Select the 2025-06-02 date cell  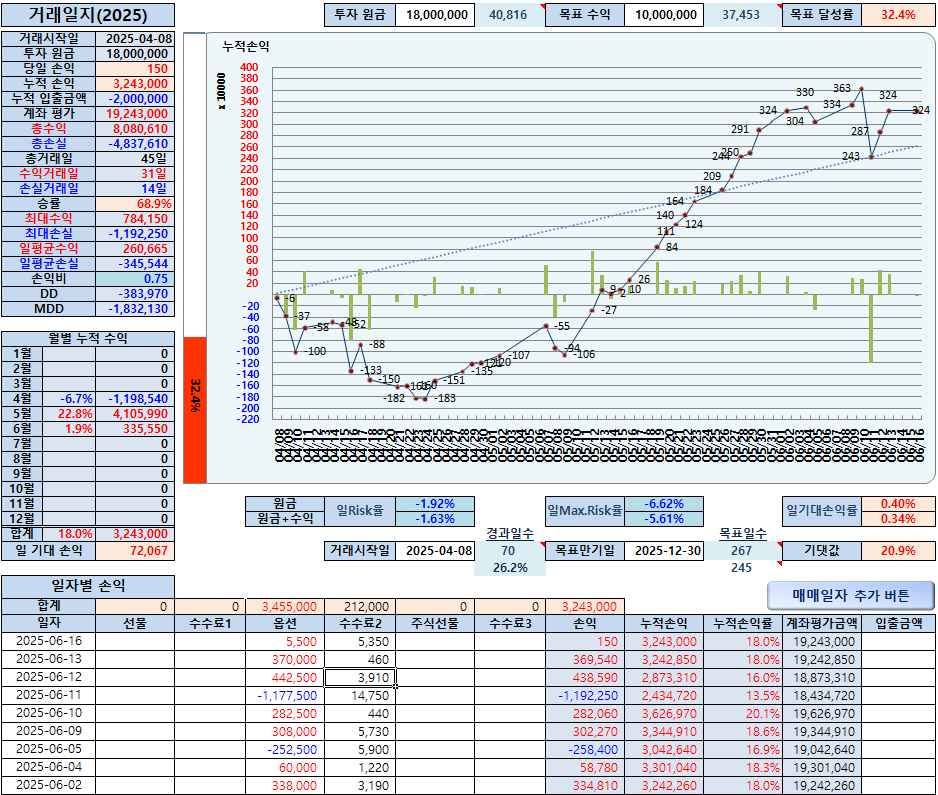(x=48, y=785)
